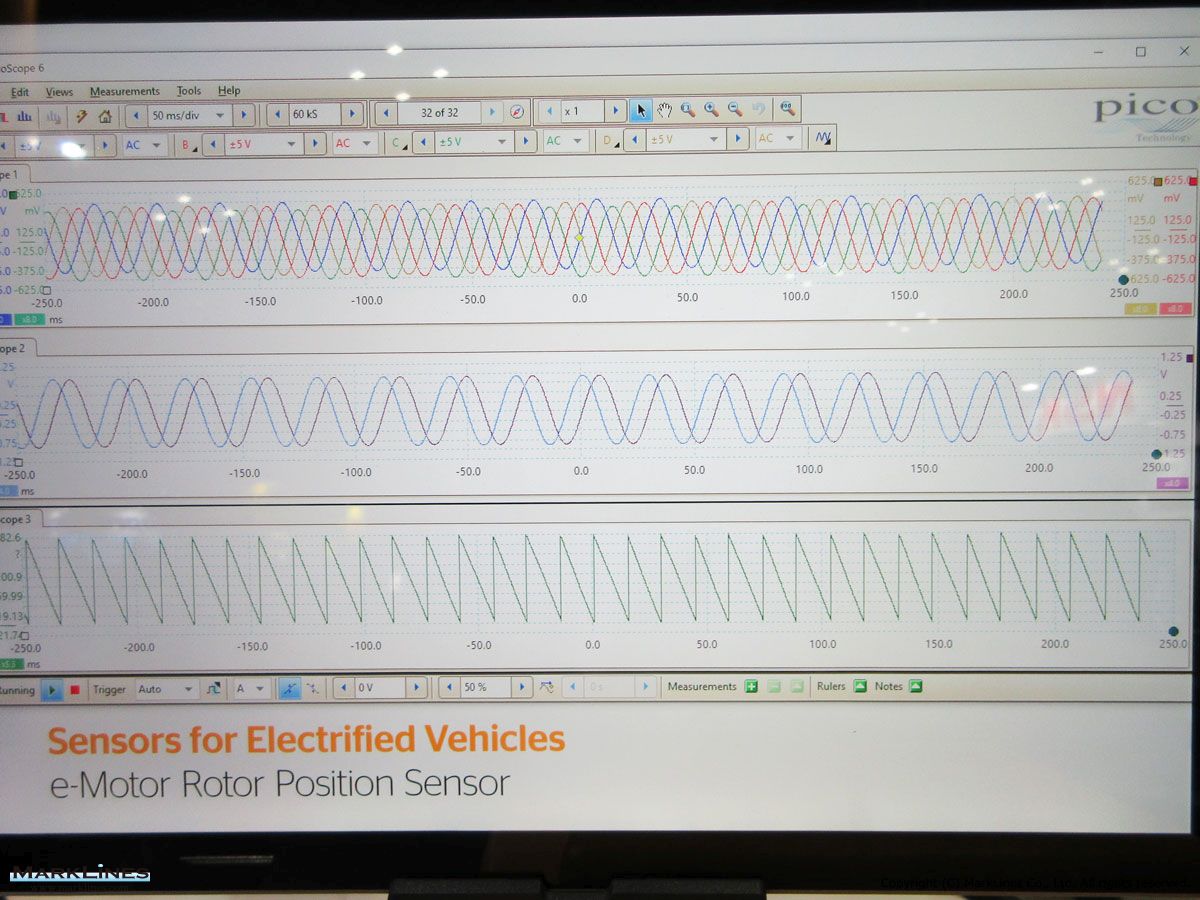
Task: Click the green start capture button
Action: tap(53, 690)
